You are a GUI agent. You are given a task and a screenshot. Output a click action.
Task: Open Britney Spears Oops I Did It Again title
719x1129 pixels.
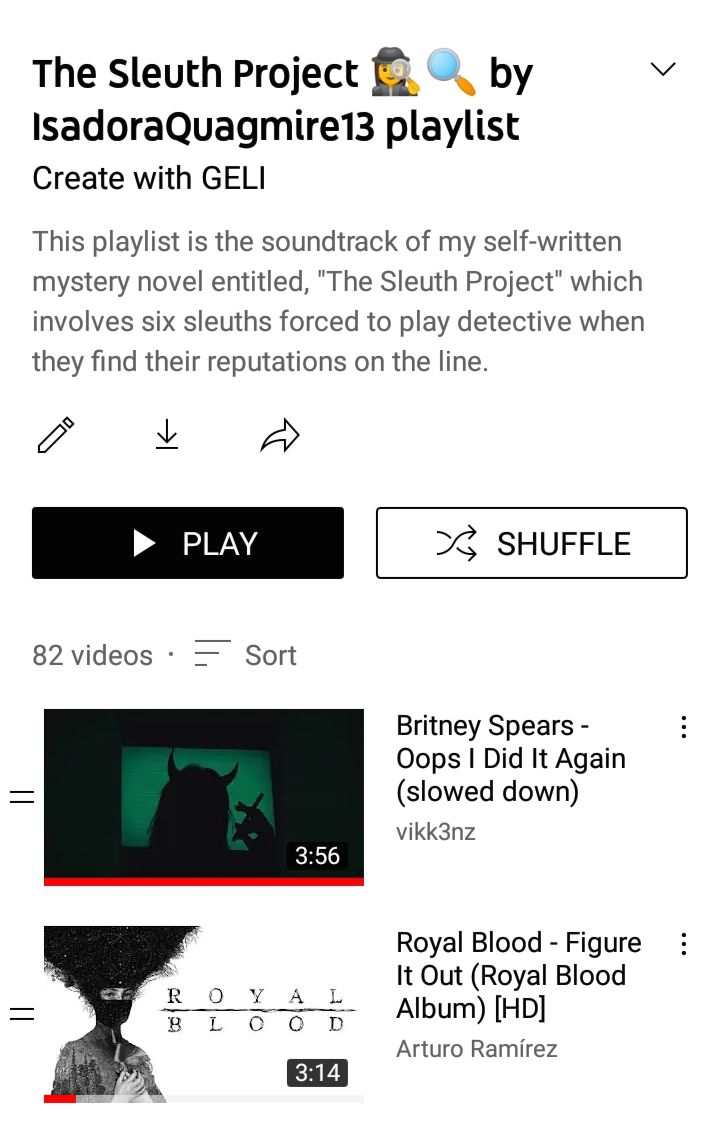point(510,759)
